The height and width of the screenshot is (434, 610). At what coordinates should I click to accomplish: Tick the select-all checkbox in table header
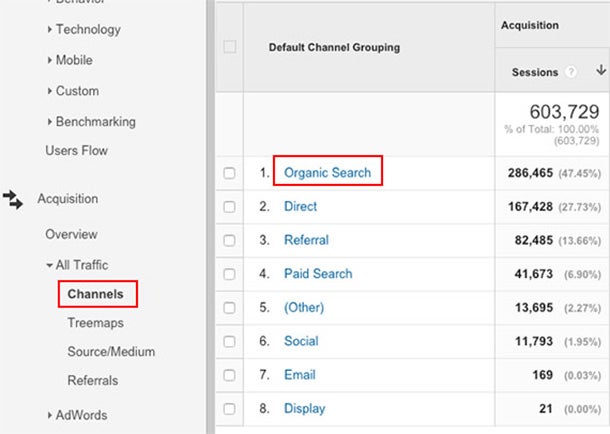[230, 47]
